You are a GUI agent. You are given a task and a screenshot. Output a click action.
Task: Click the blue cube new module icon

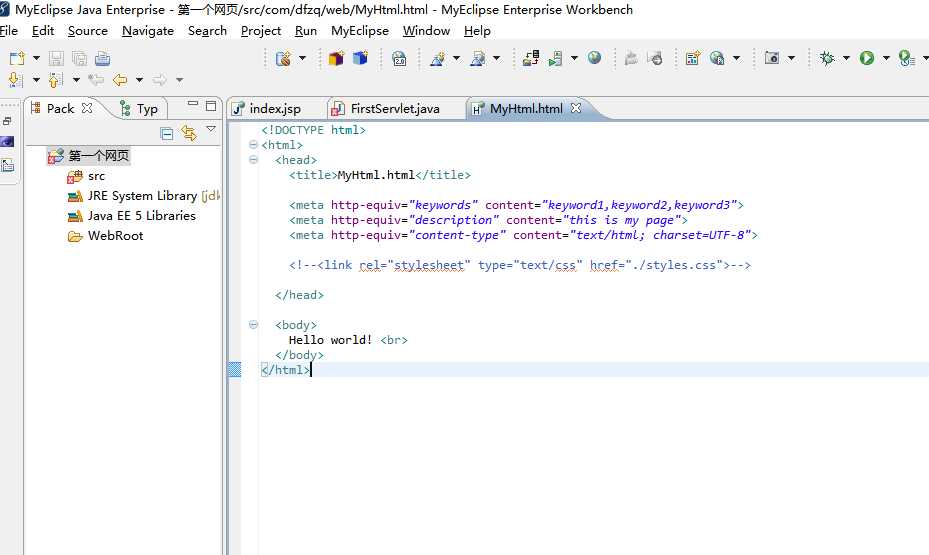(x=360, y=58)
